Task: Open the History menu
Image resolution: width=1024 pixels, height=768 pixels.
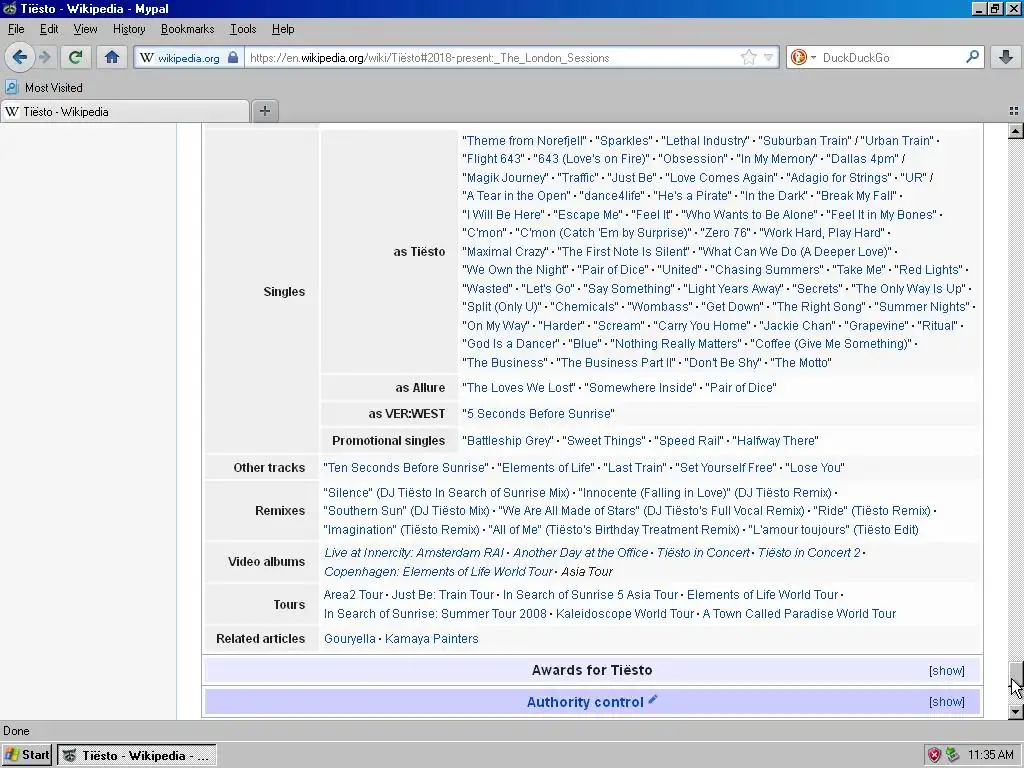Action: click(x=129, y=29)
